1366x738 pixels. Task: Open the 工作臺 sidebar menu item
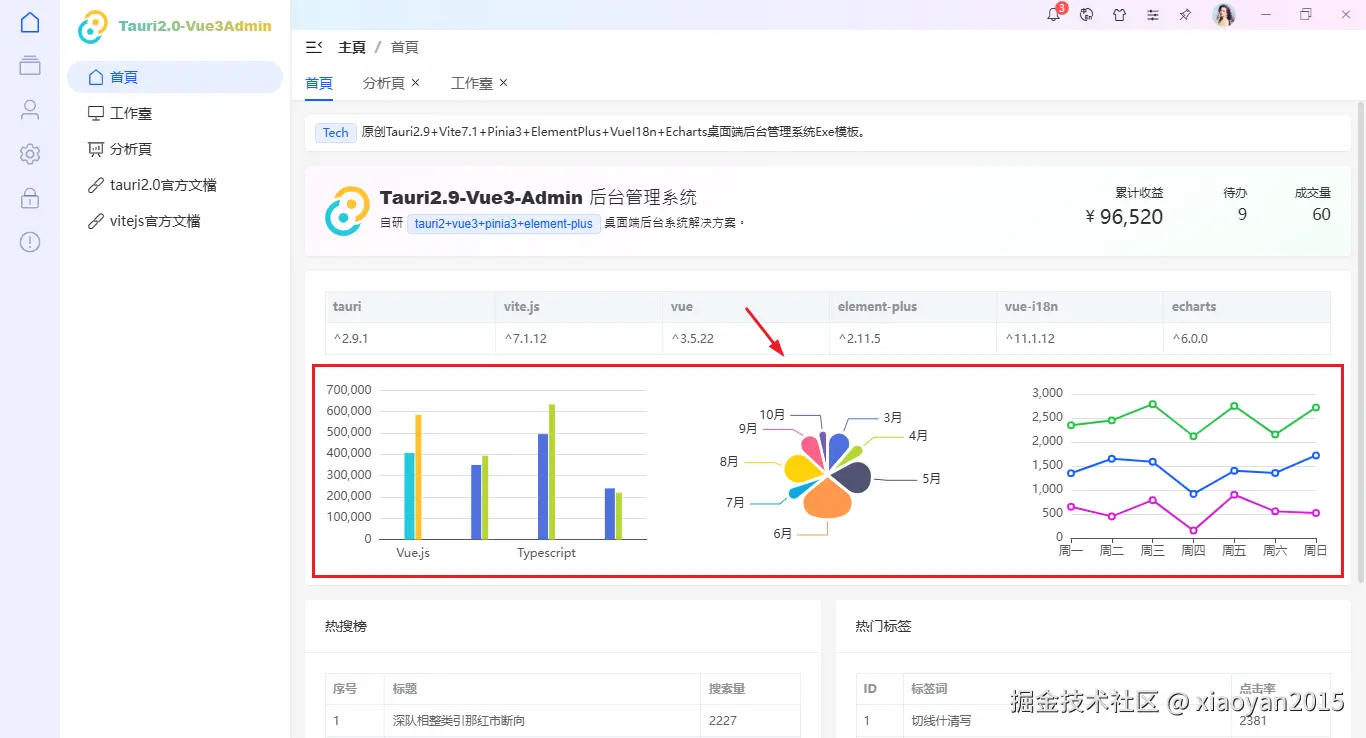point(175,113)
